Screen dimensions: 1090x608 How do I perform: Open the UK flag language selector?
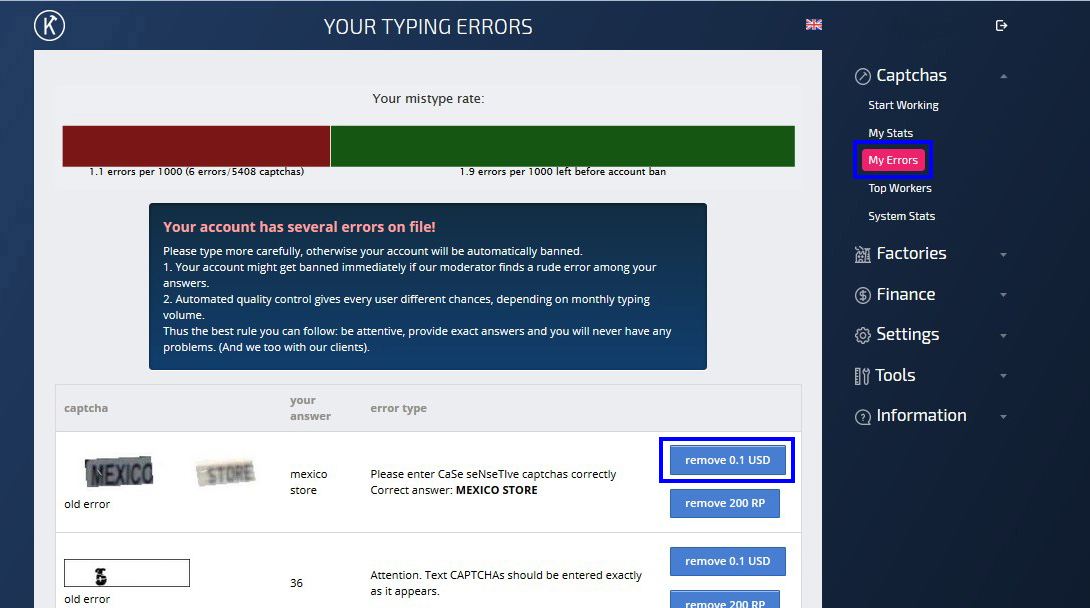813,25
